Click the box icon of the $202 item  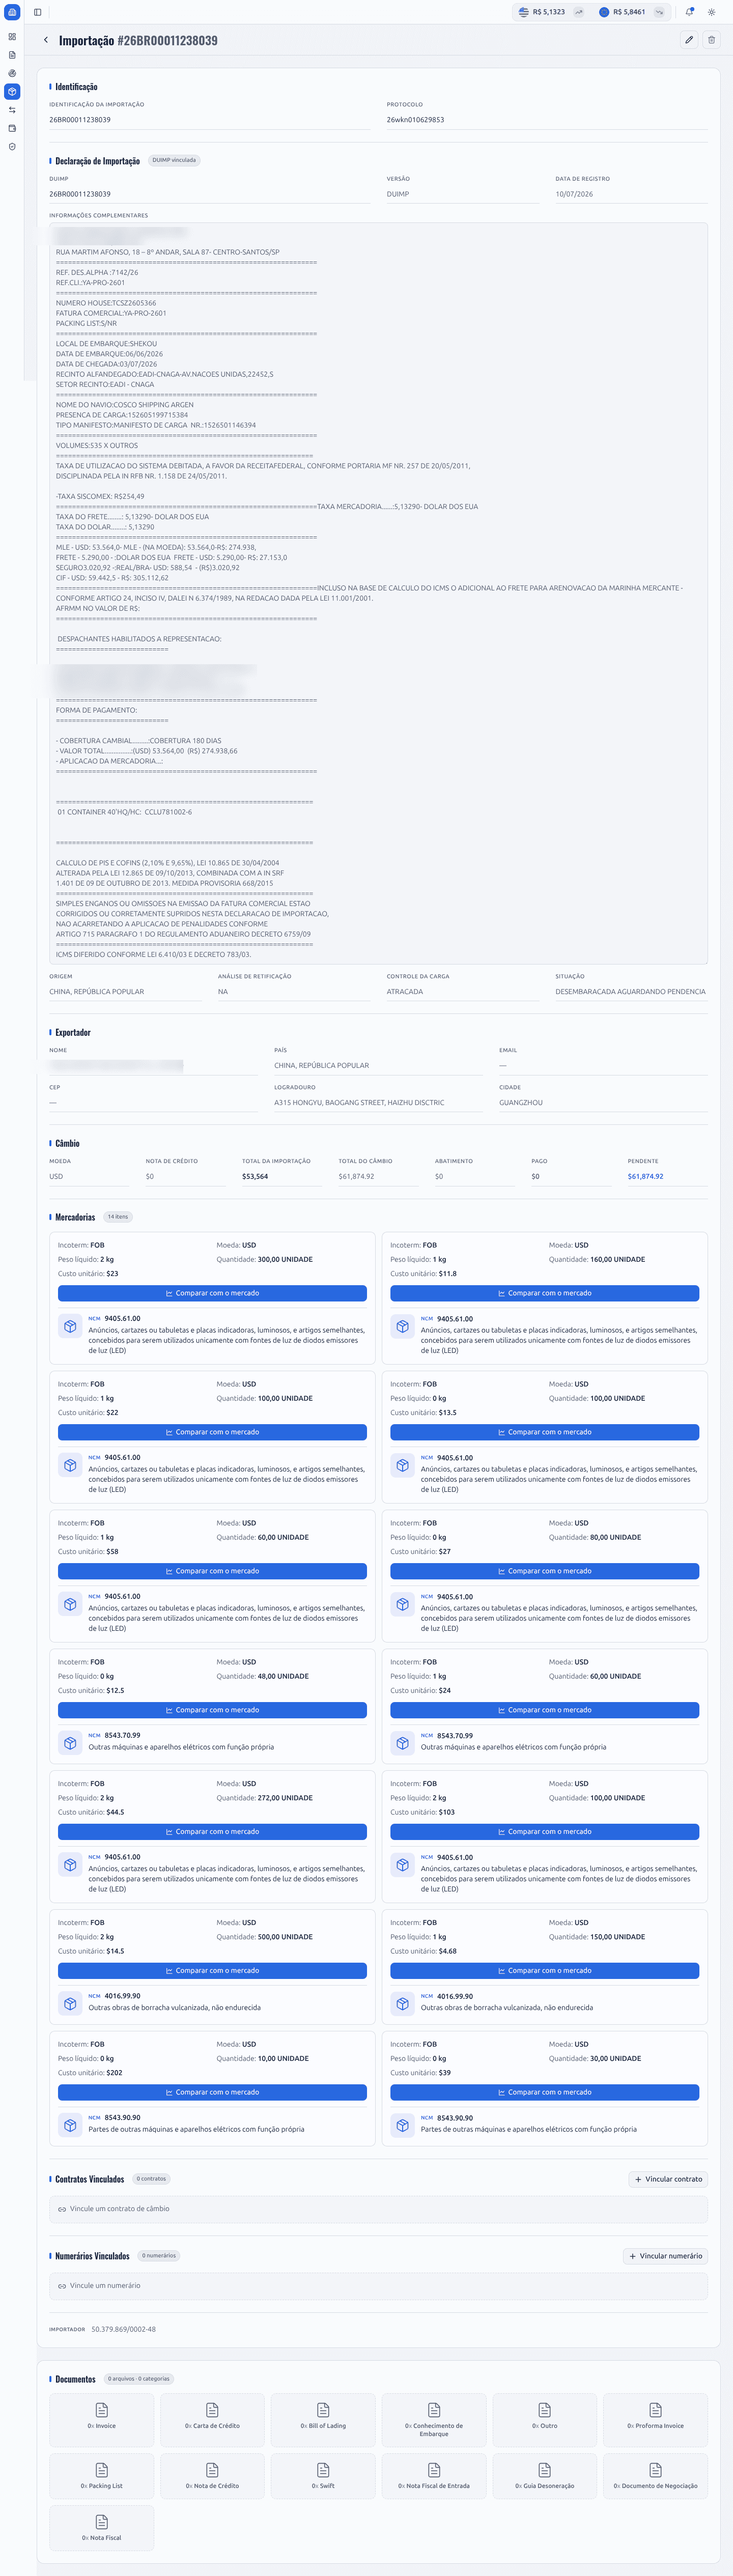pos(70,2125)
